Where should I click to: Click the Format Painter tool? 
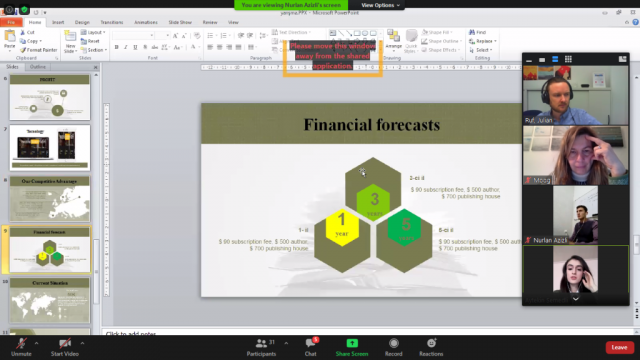(38, 50)
